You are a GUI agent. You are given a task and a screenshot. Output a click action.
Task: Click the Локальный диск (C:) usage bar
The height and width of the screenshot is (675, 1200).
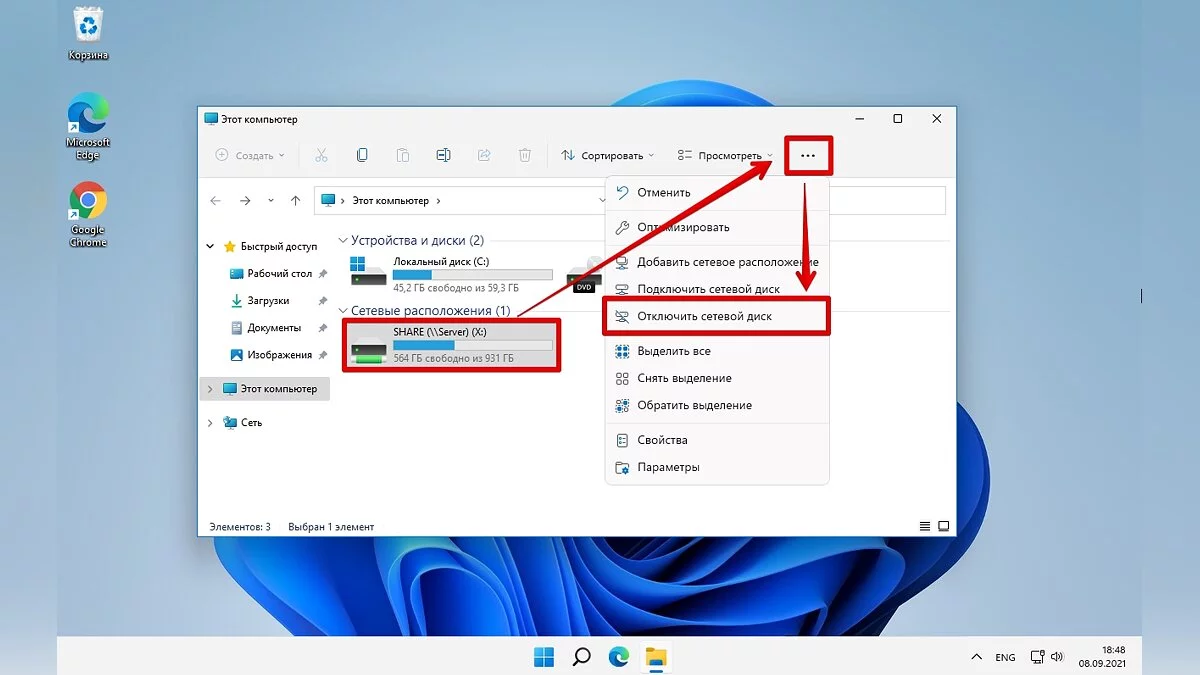tap(472, 274)
